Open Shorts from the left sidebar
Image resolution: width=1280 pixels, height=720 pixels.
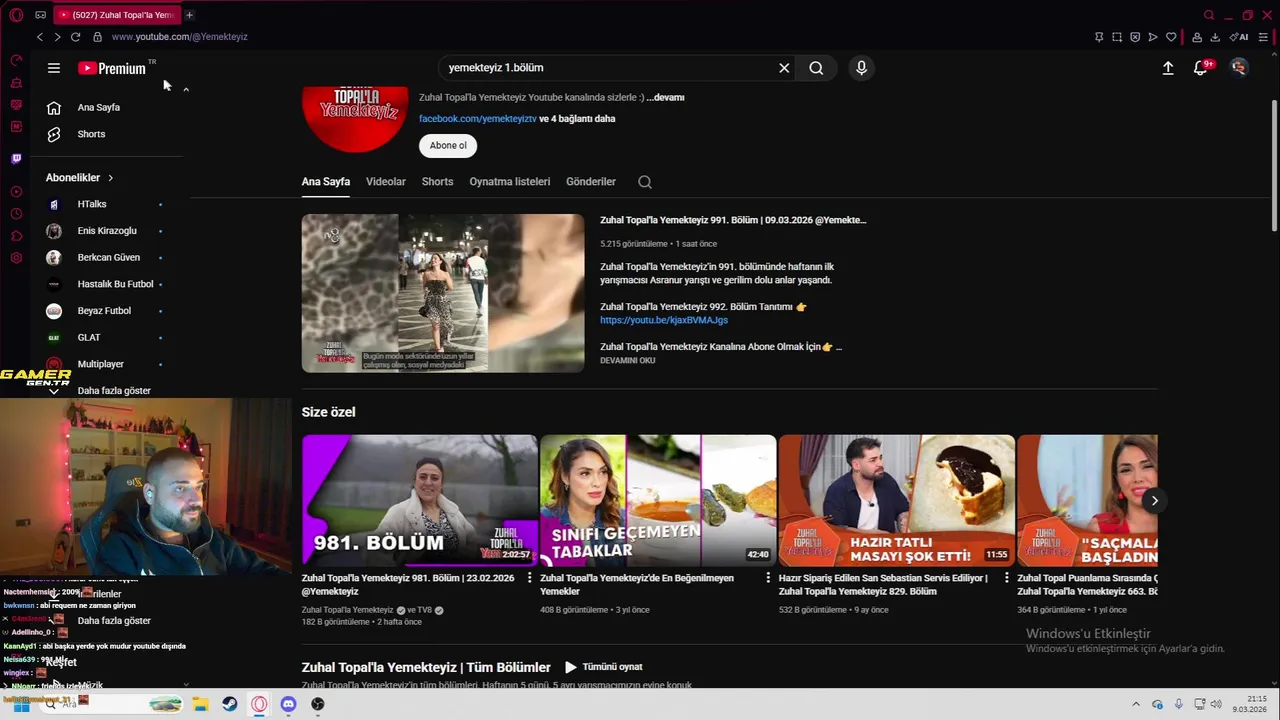coord(91,134)
